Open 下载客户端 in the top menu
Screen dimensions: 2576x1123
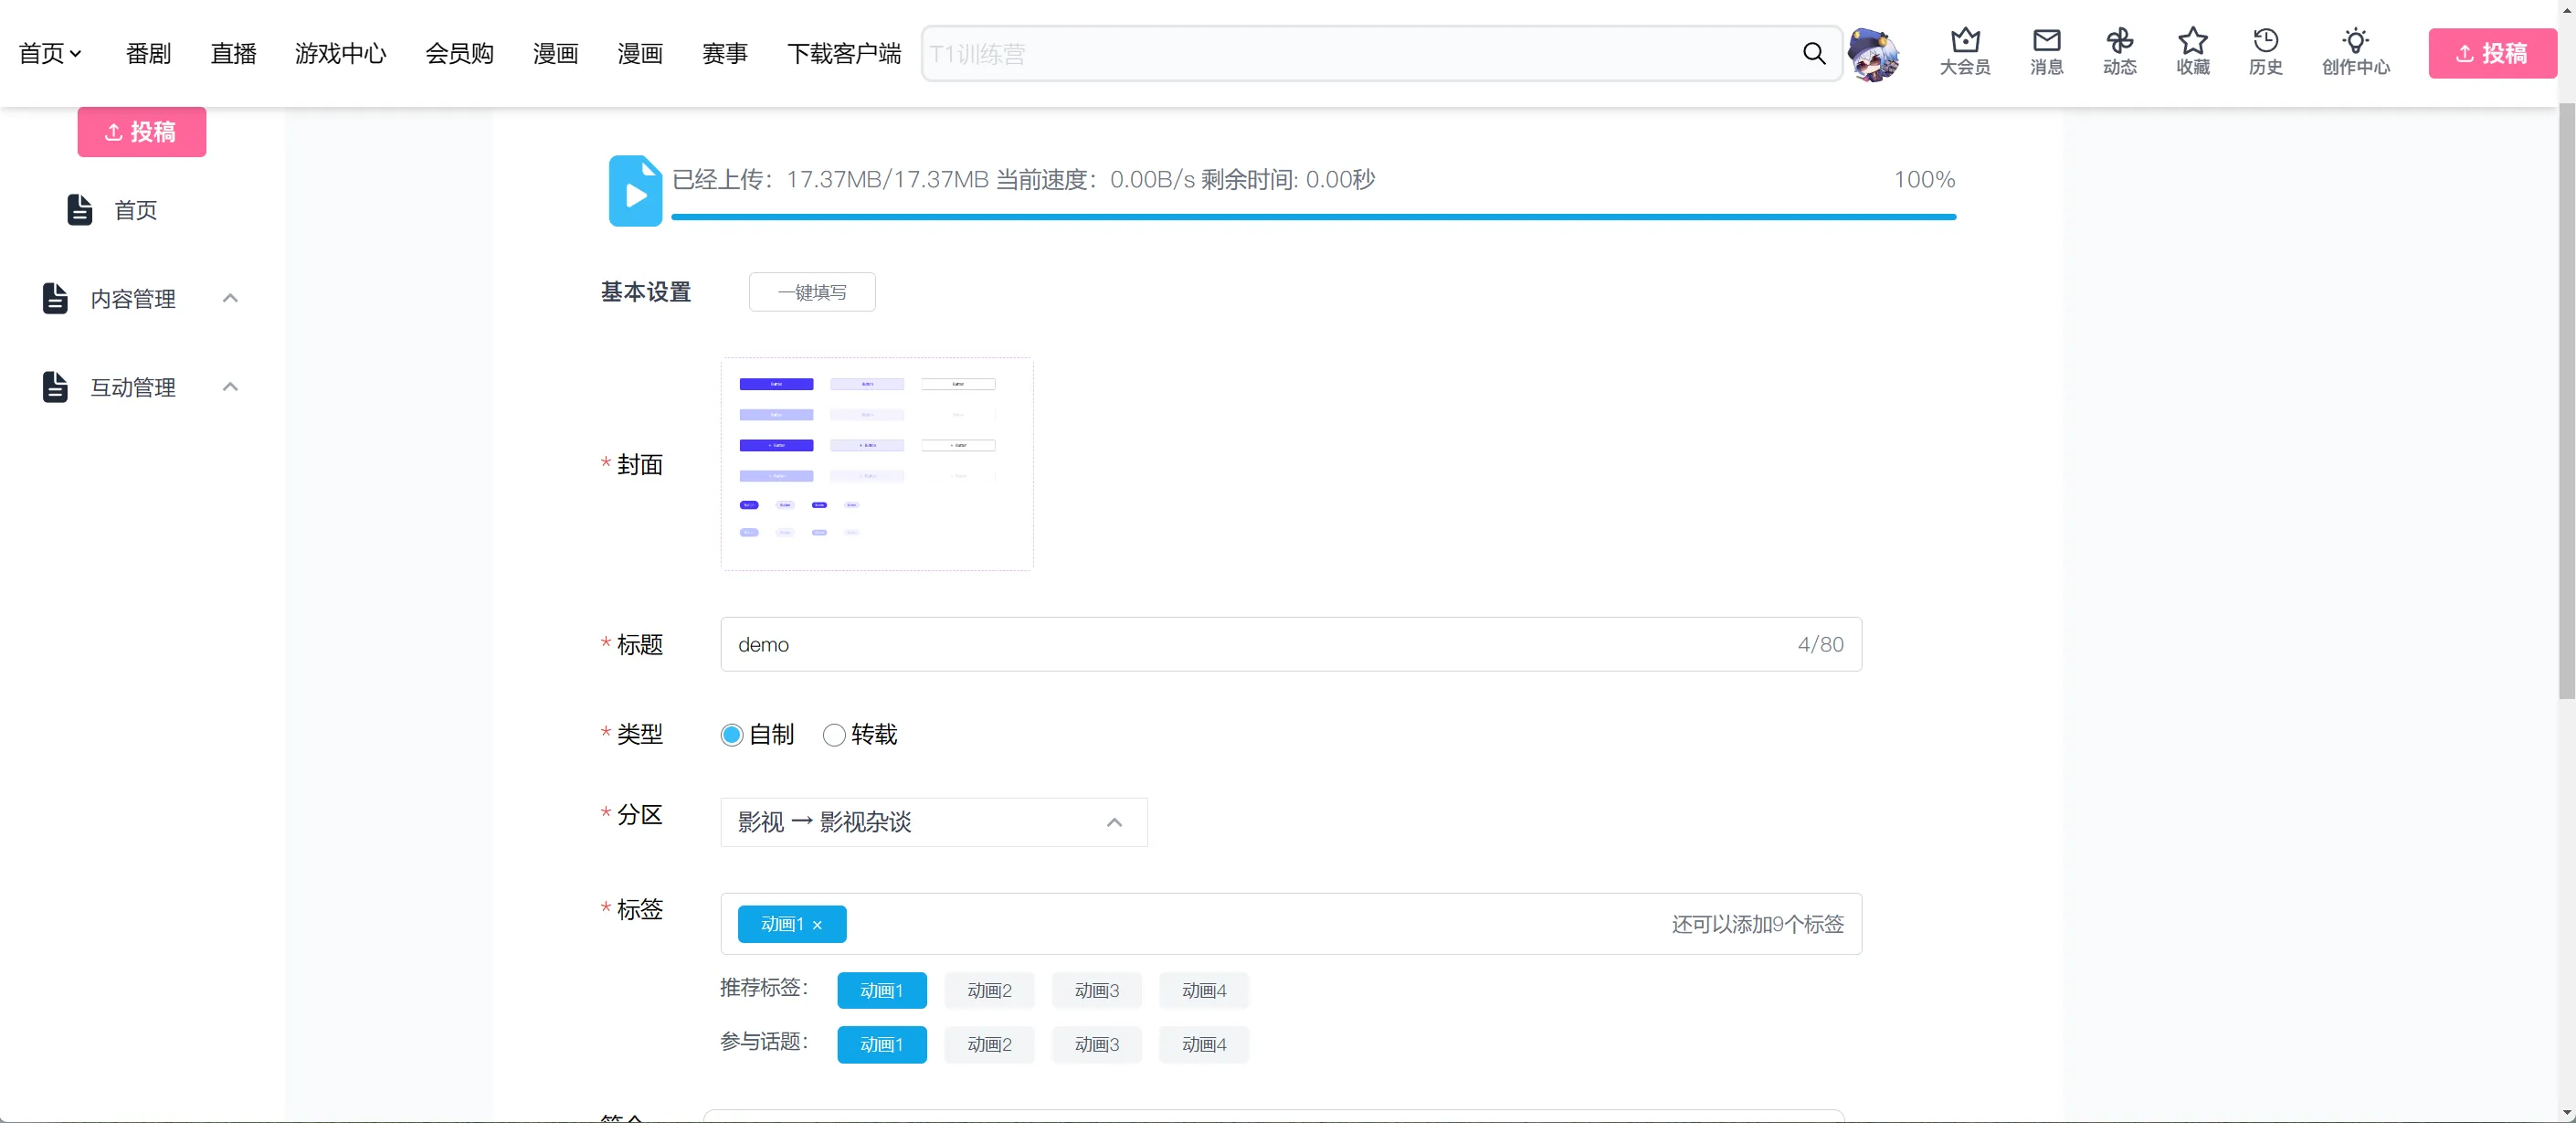pyautogui.click(x=843, y=53)
